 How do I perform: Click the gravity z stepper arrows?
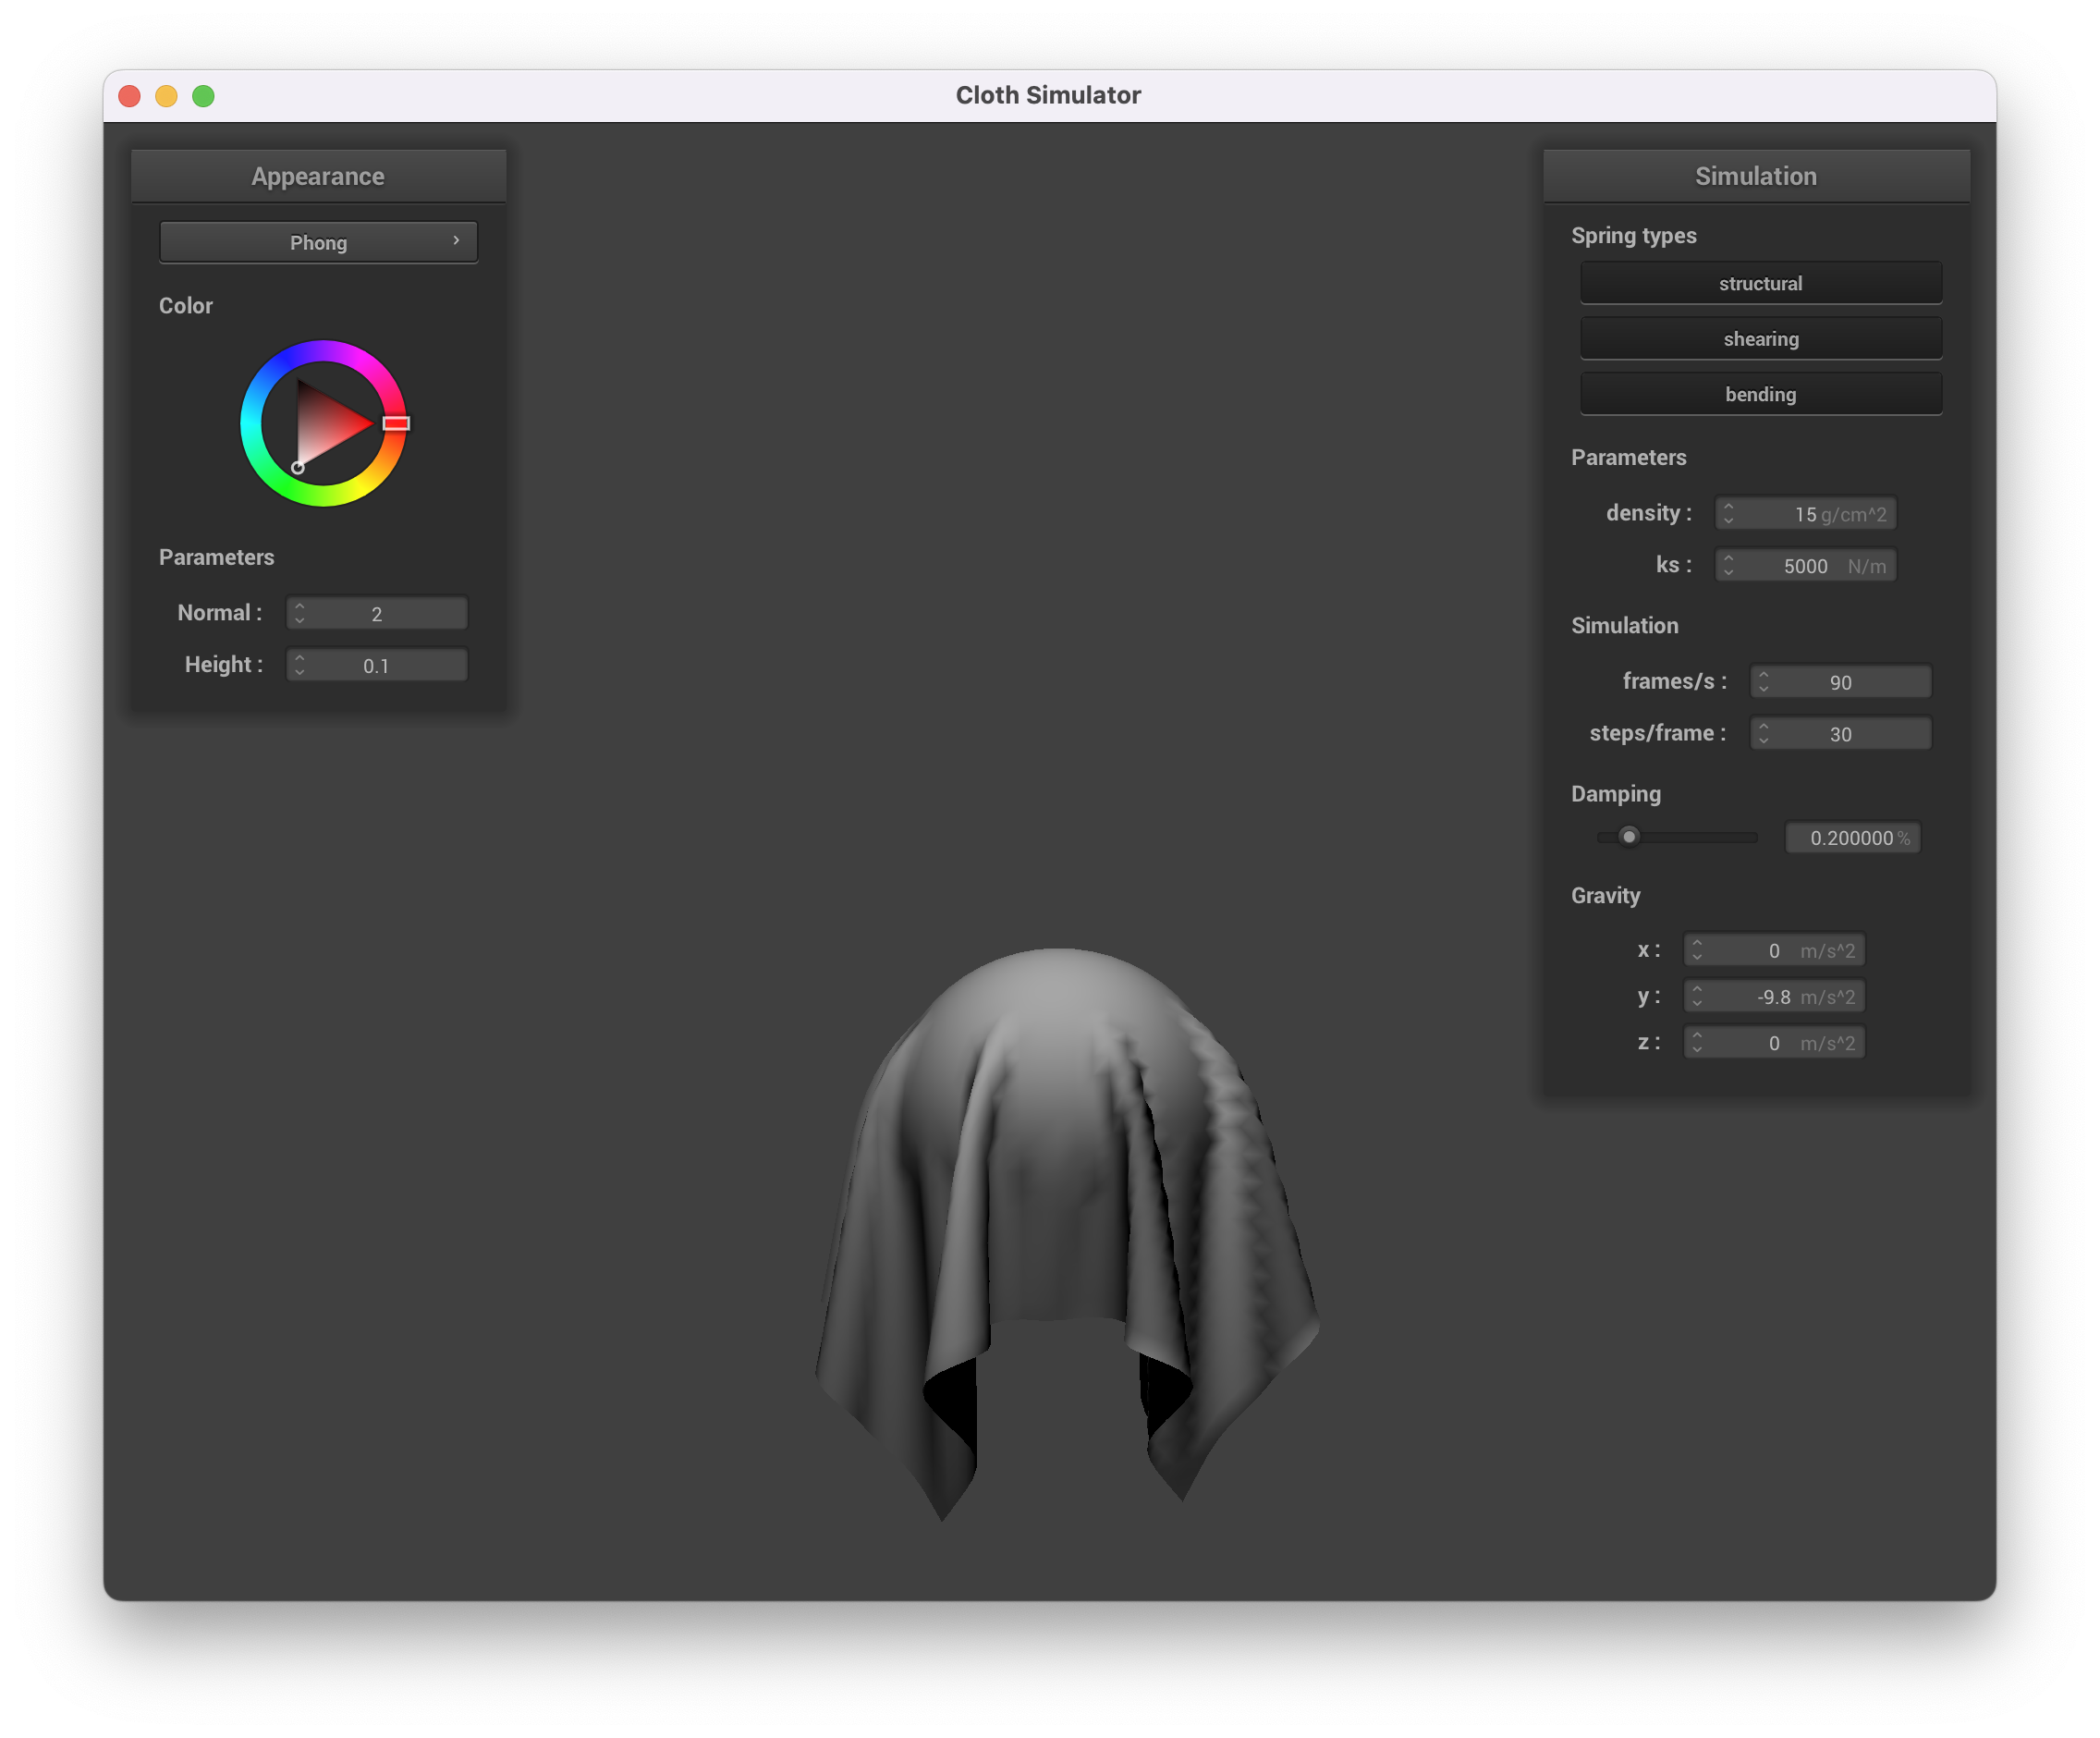pos(1697,1042)
